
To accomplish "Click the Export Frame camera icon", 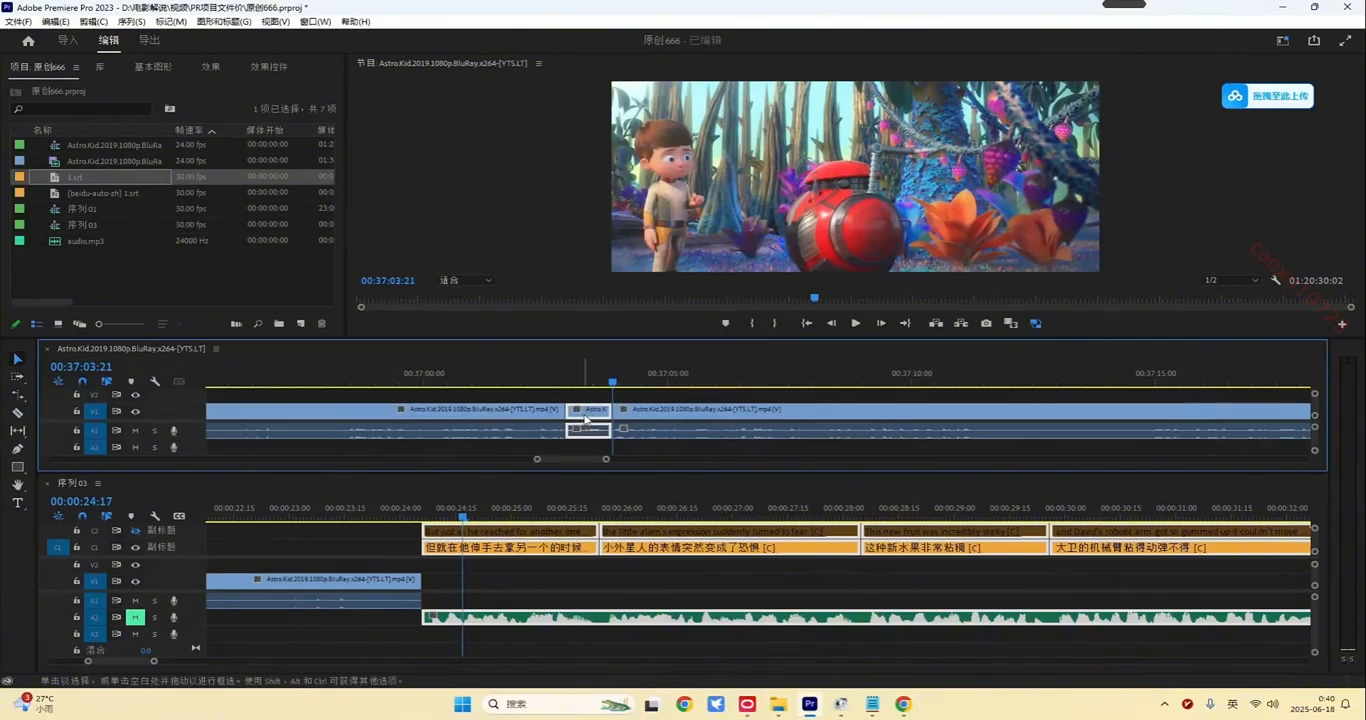I will 986,323.
